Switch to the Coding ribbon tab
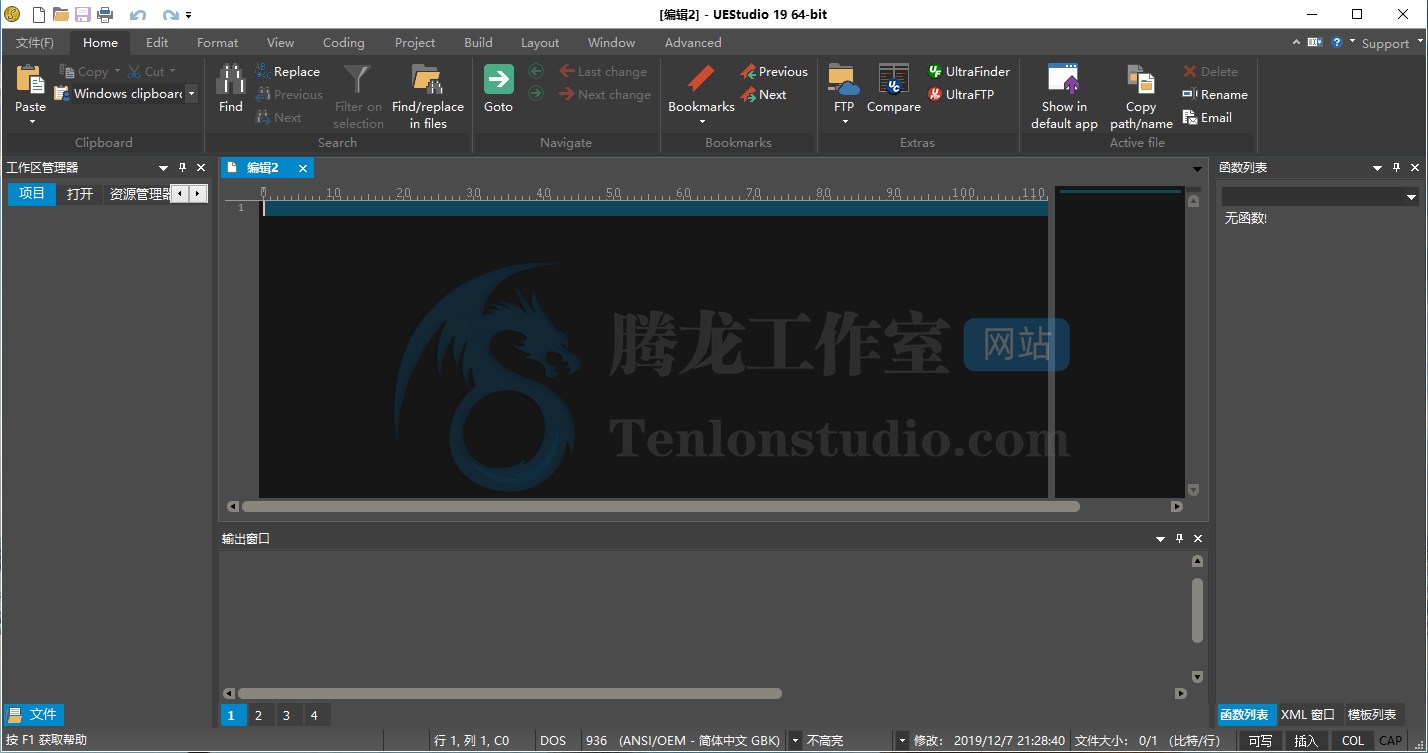Image resolution: width=1428 pixels, height=753 pixels. tap(343, 43)
